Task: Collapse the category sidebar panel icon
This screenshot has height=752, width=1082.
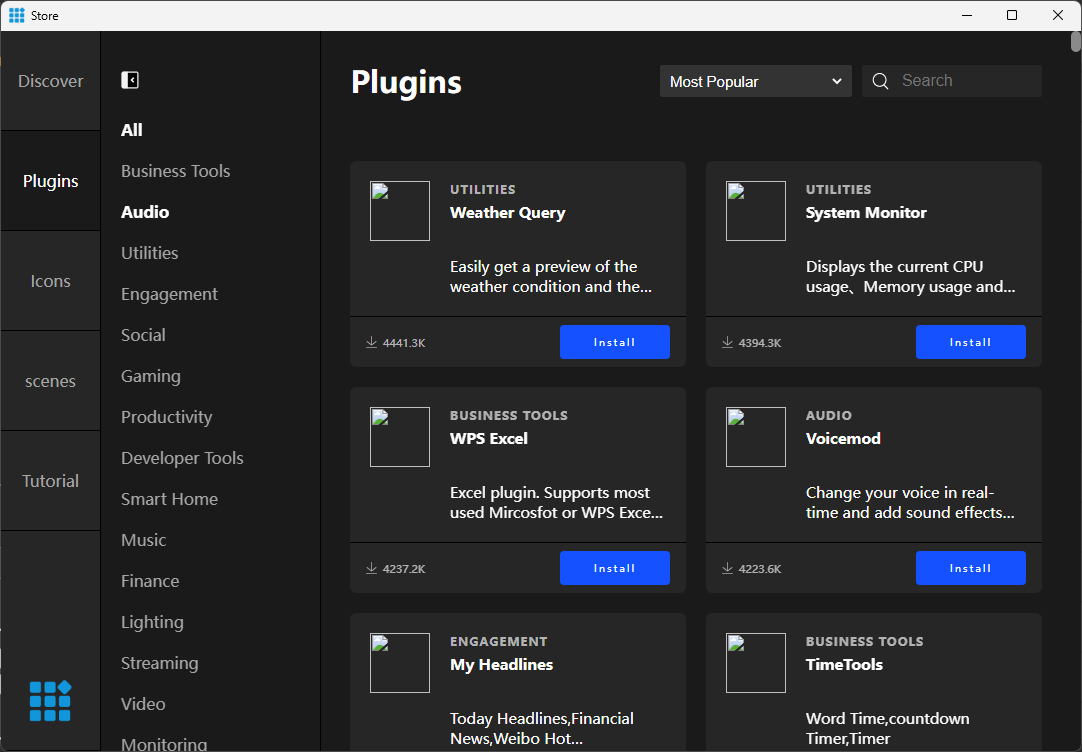Action: [130, 80]
